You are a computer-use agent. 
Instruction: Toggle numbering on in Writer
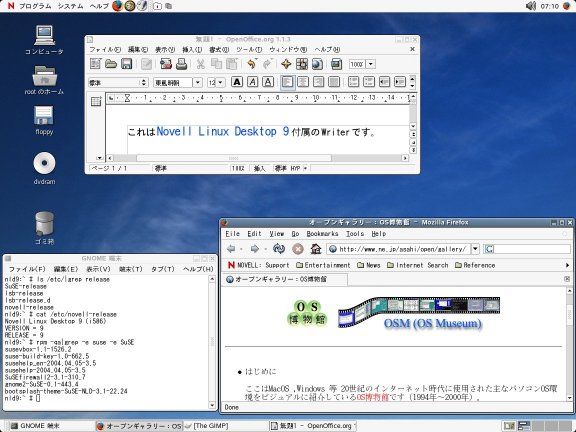click(x=353, y=82)
